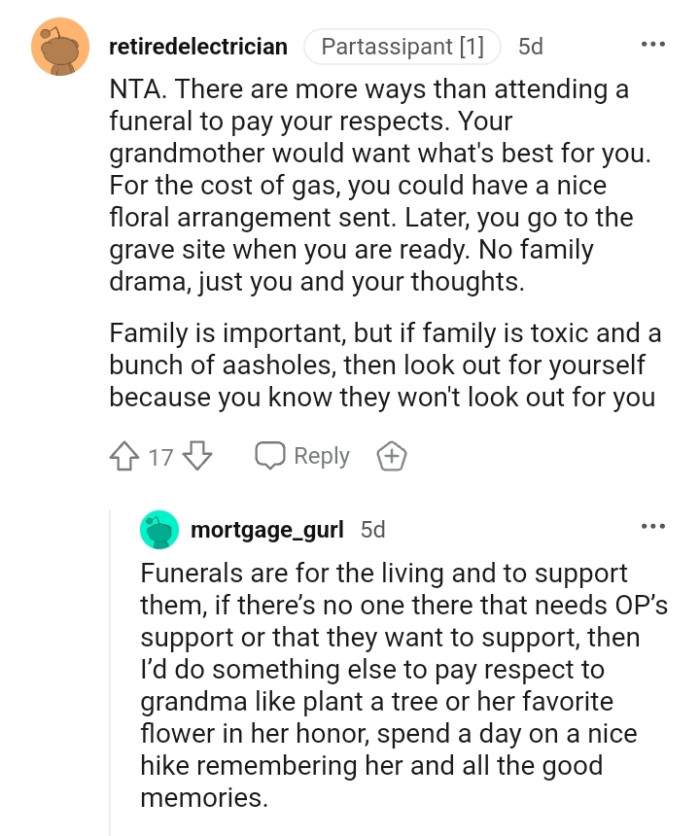700x836 pixels.
Task: Click the 5d timestamp on retiredelectrician's comment
Action: point(529,45)
